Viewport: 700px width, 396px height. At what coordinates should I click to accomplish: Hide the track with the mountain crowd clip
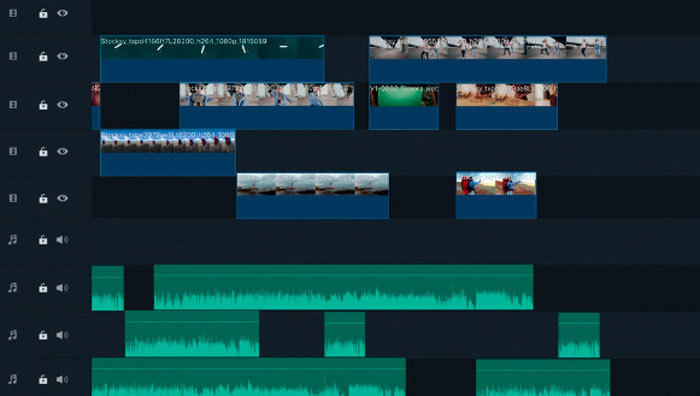point(62,151)
